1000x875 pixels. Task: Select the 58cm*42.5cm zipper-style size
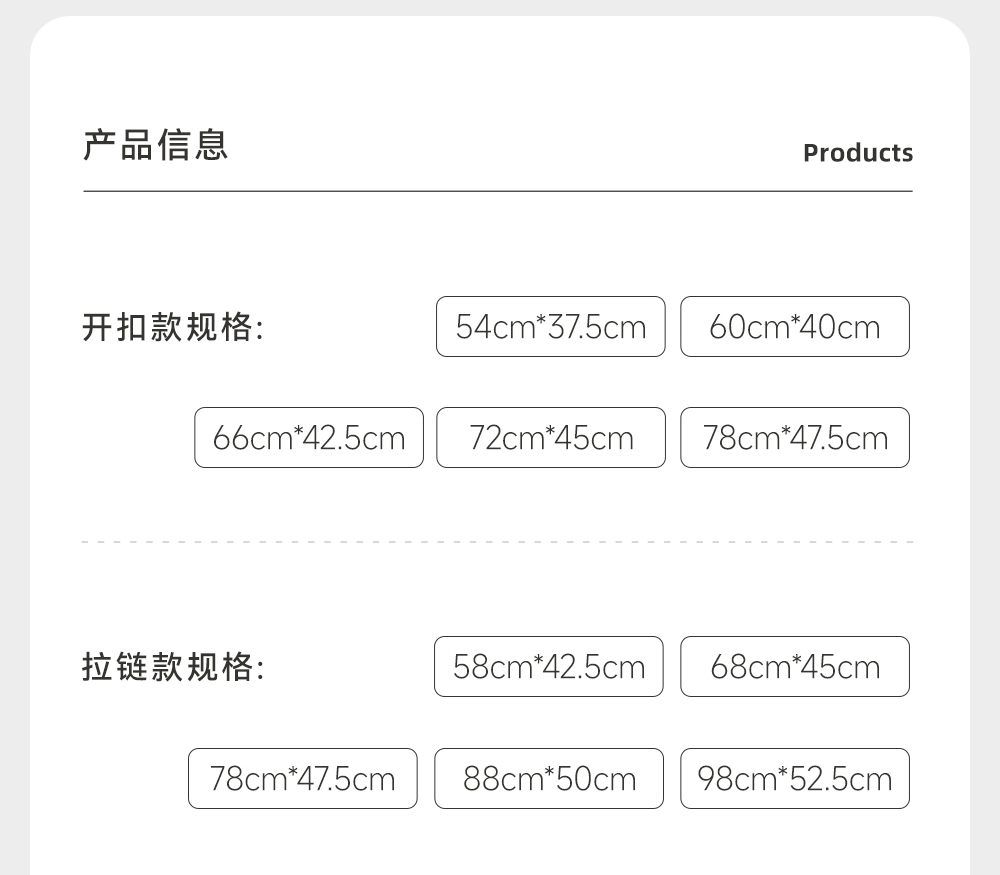[x=548, y=667]
